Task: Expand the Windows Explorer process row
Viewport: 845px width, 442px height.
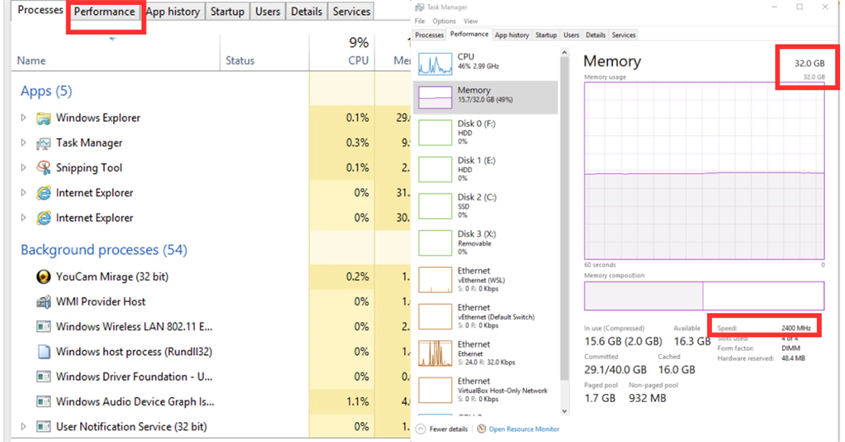Action: click(x=24, y=118)
